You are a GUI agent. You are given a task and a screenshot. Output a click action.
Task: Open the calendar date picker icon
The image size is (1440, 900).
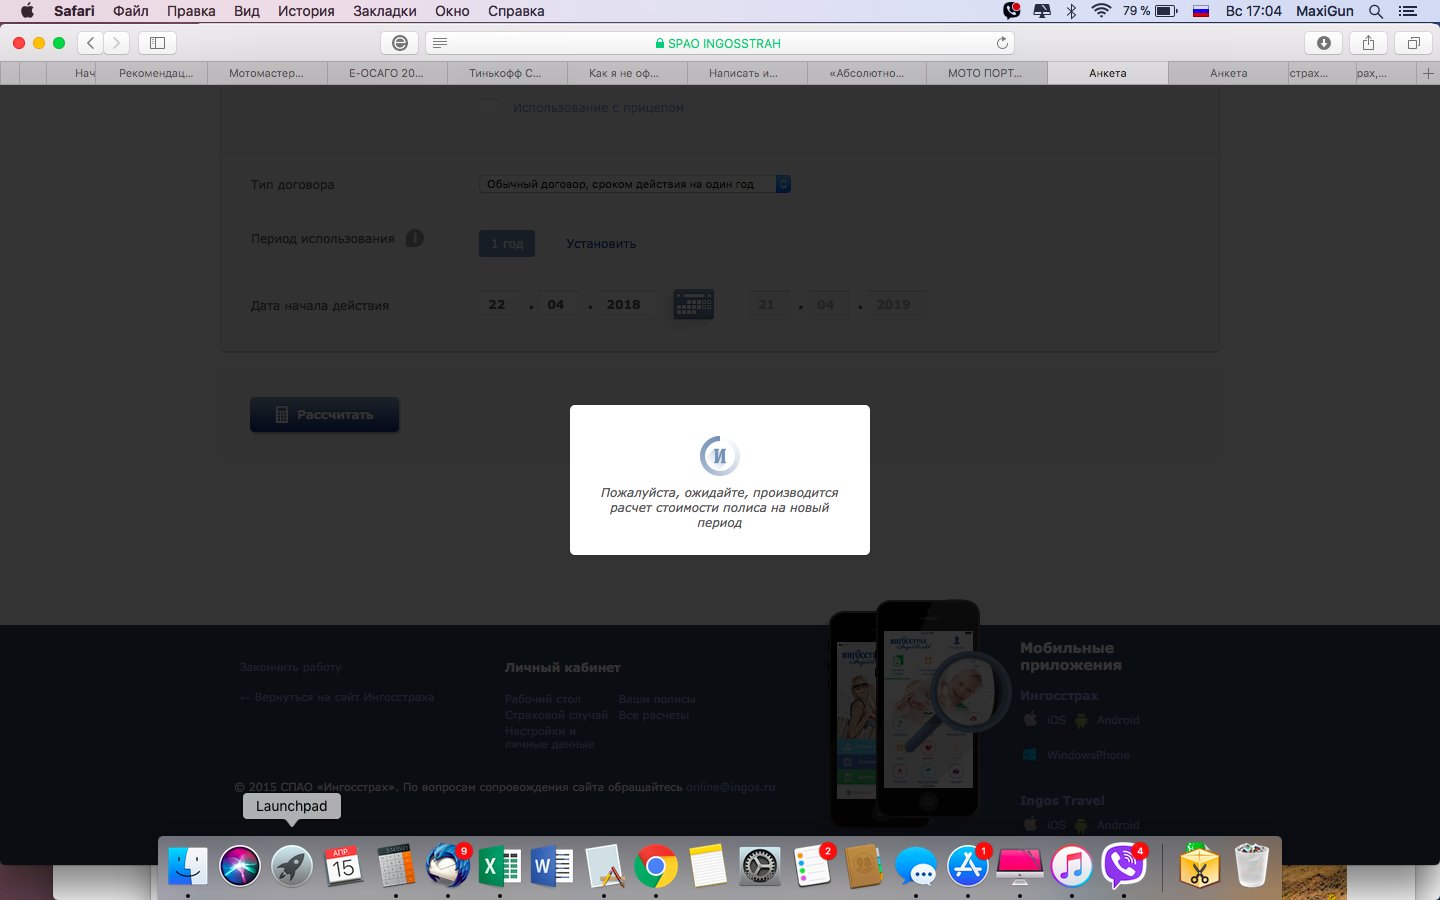pos(693,305)
